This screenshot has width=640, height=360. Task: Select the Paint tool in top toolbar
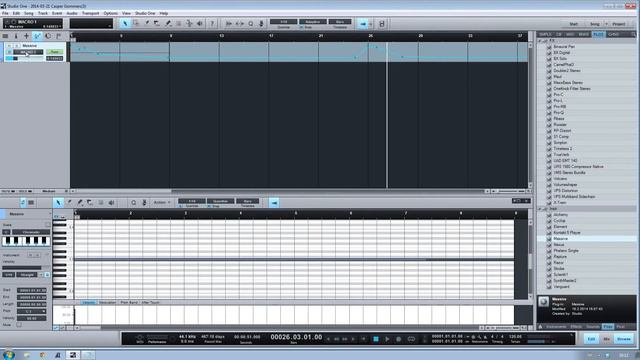click(x=168, y=24)
